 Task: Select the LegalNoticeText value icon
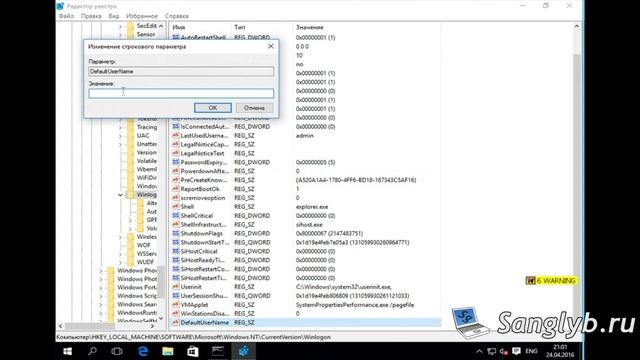(x=176, y=153)
